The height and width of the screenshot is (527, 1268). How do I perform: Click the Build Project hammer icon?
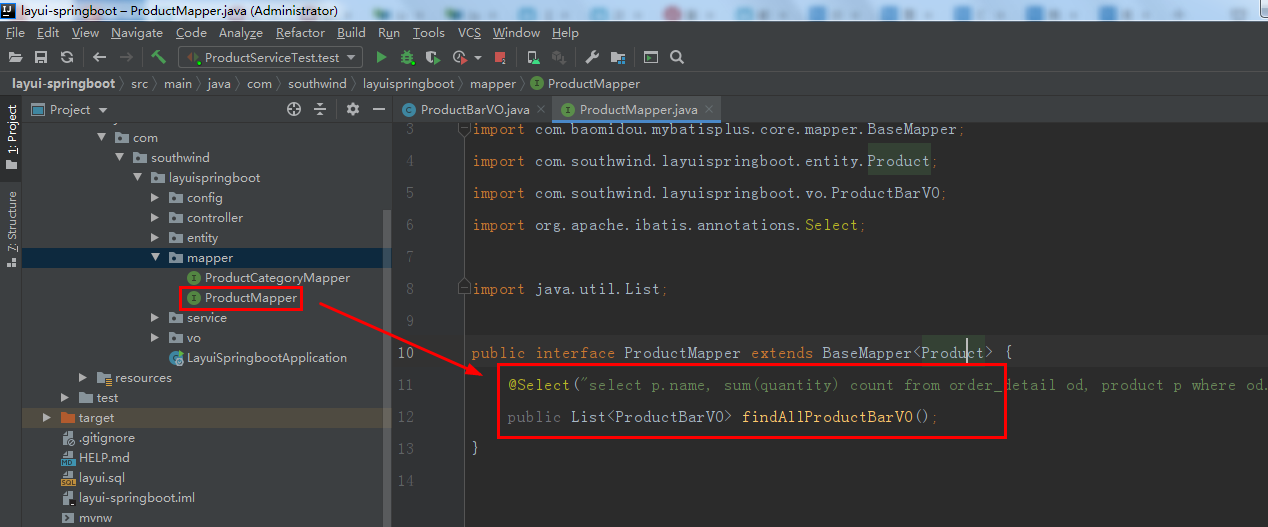[158, 57]
